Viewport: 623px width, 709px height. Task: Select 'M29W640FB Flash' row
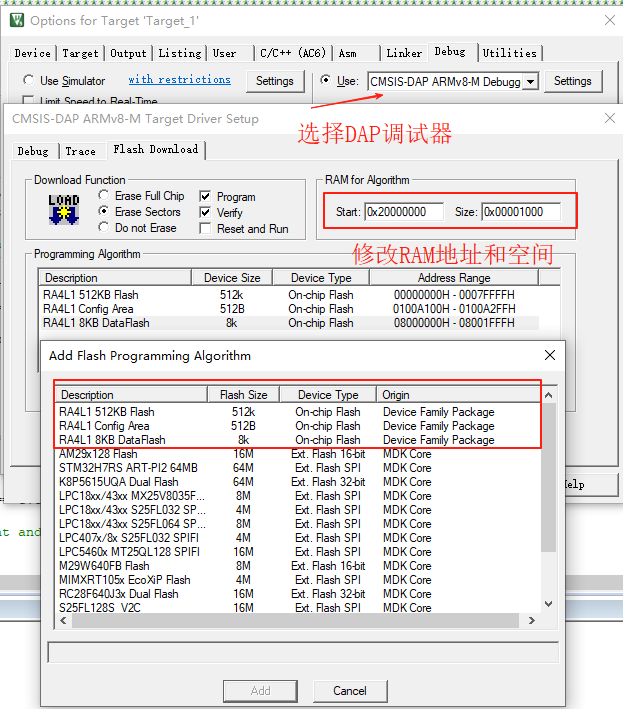pos(297,566)
